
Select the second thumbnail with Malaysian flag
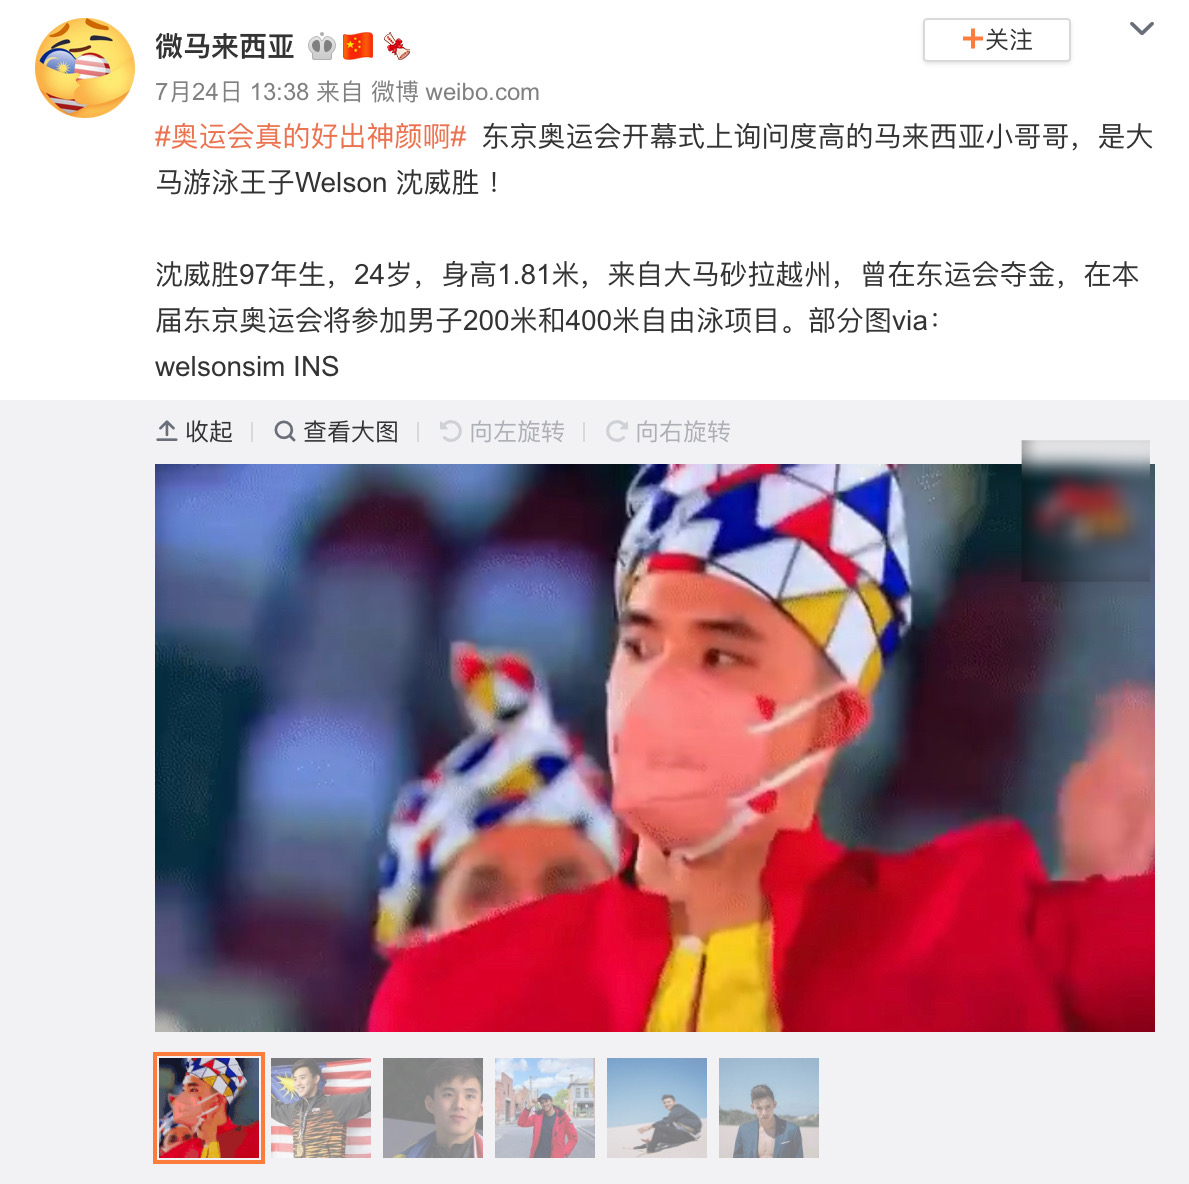point(321,1107)
